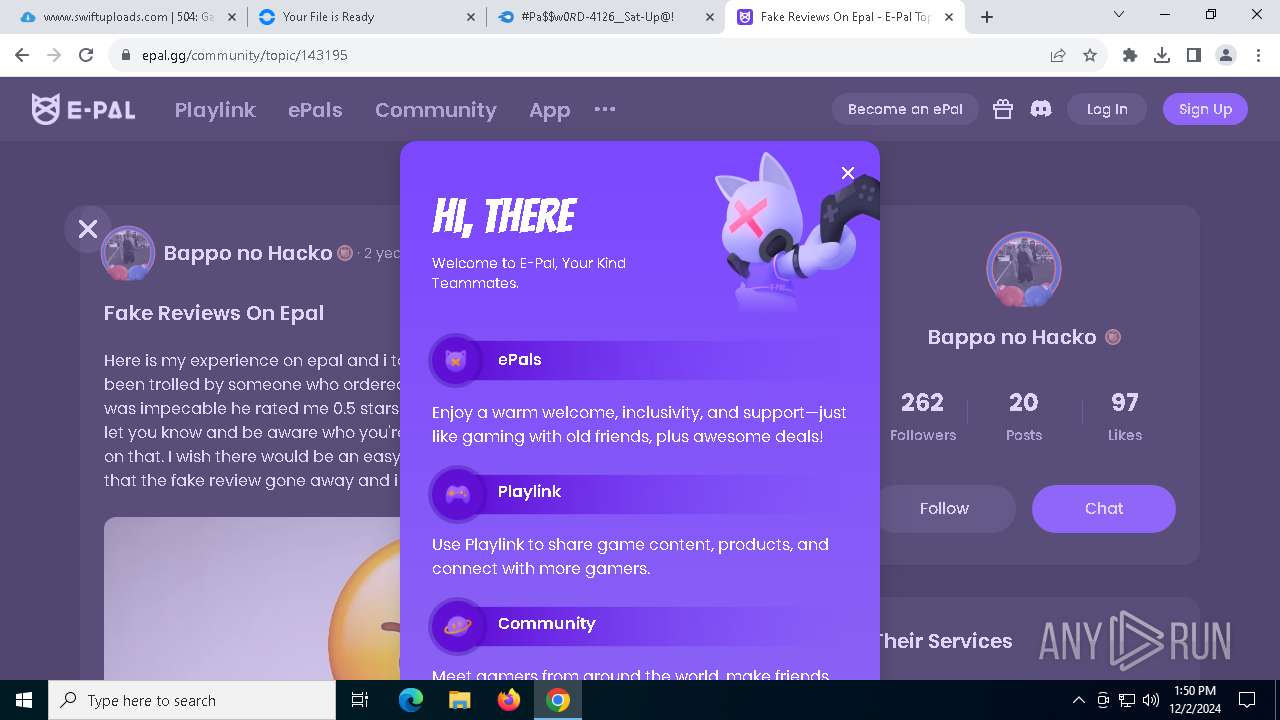Click the post author name Bappo no Hacko
This screenshot has height=720, width=1280.
pos(248,253)
